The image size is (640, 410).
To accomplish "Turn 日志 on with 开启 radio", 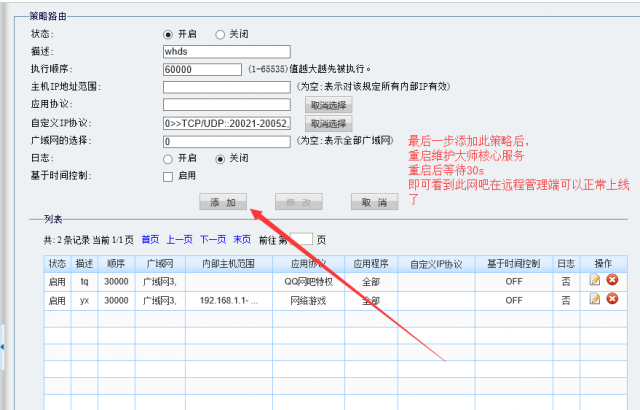I will point(168,158).
